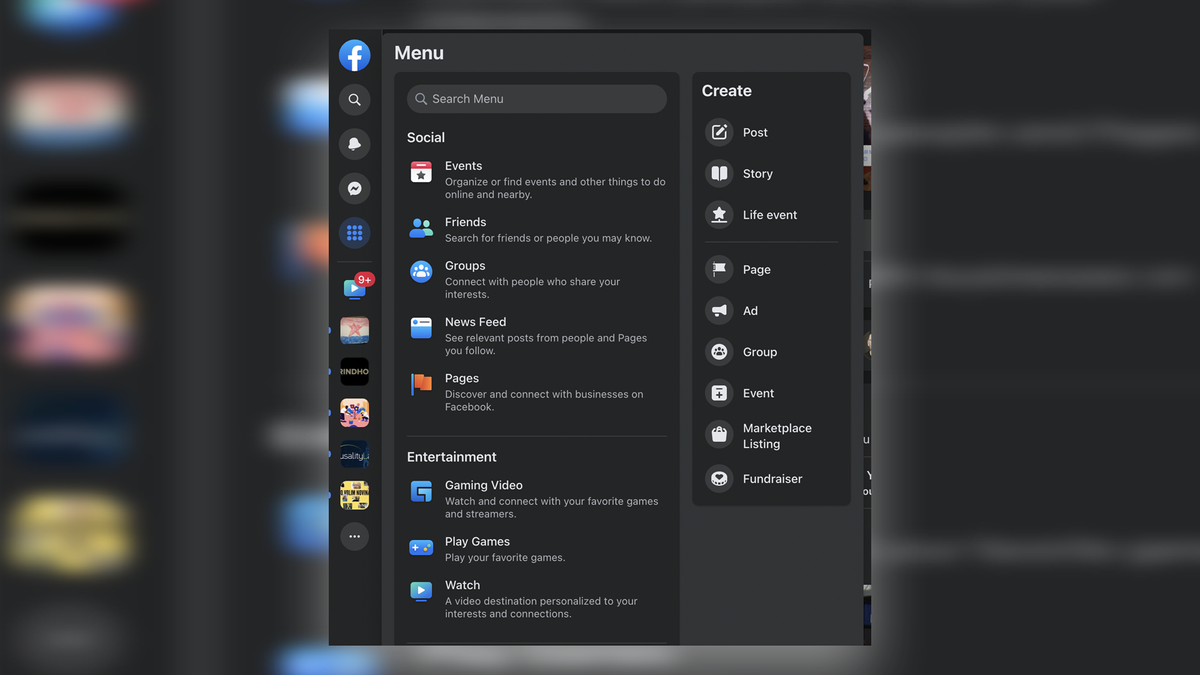
Task: Open the dark blue 'usality' shortcut thumbnail
Action: click(x=354, y=454)
